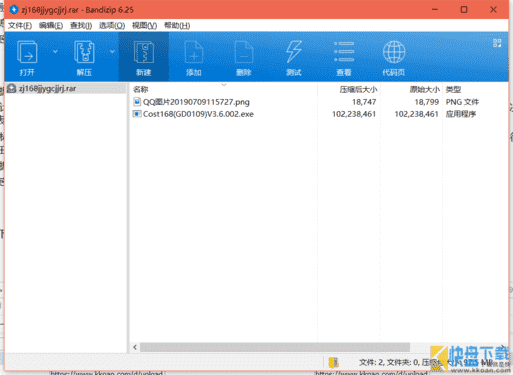Expand the dropdown arrow next to Open
This screenshot has width=513, height=375.
(x=55, y=51)
